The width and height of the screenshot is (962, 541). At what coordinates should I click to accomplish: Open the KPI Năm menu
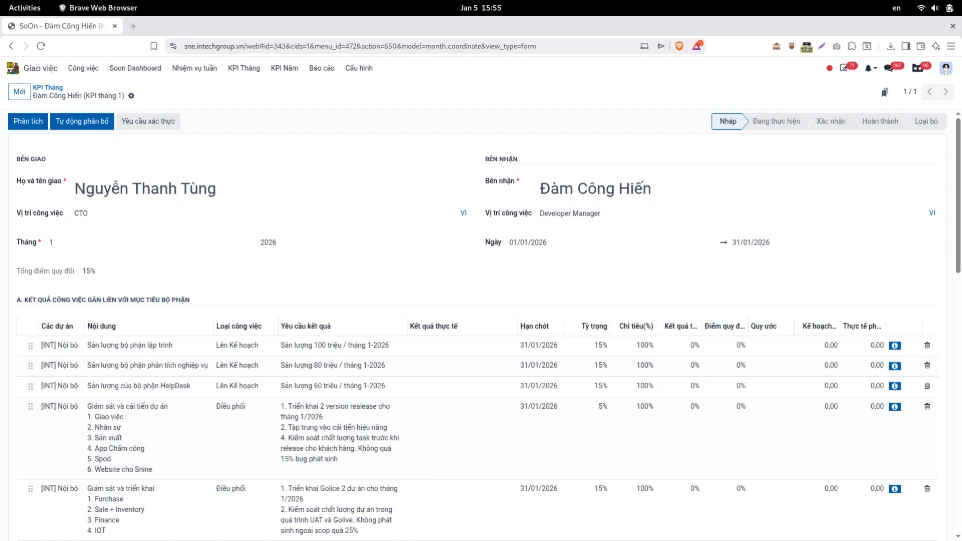[285, 68]
